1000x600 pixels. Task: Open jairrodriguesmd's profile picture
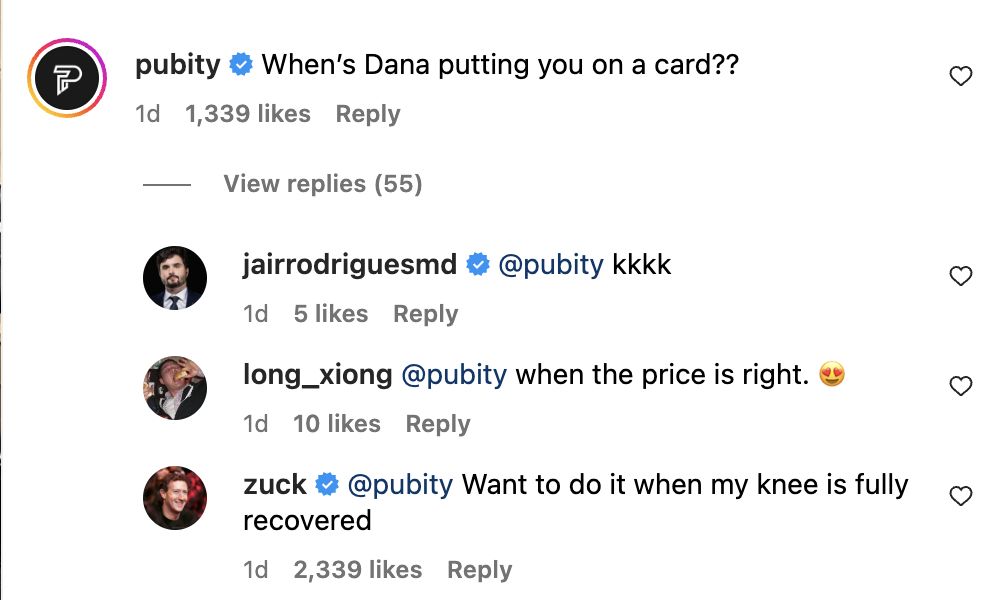click(x=175, y=277)
